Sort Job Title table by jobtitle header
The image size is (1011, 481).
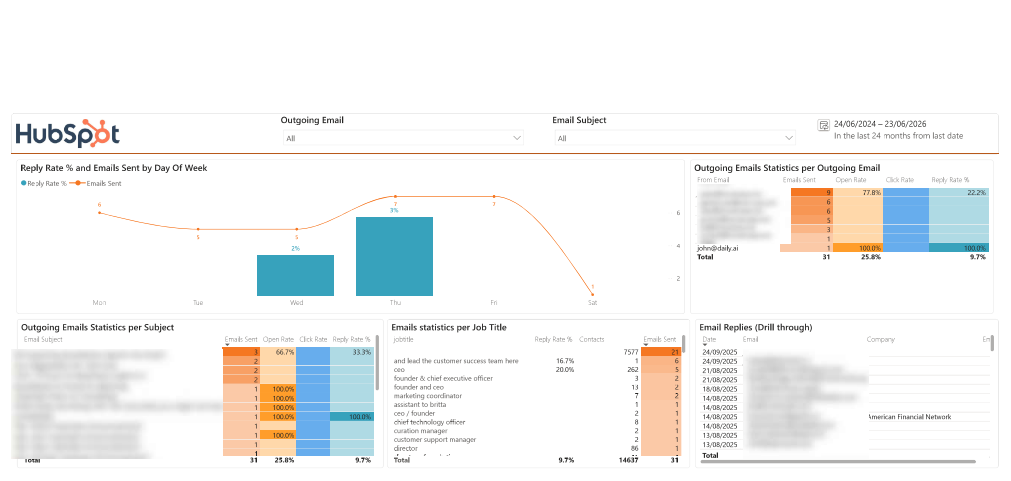click(x=403, y=339)
